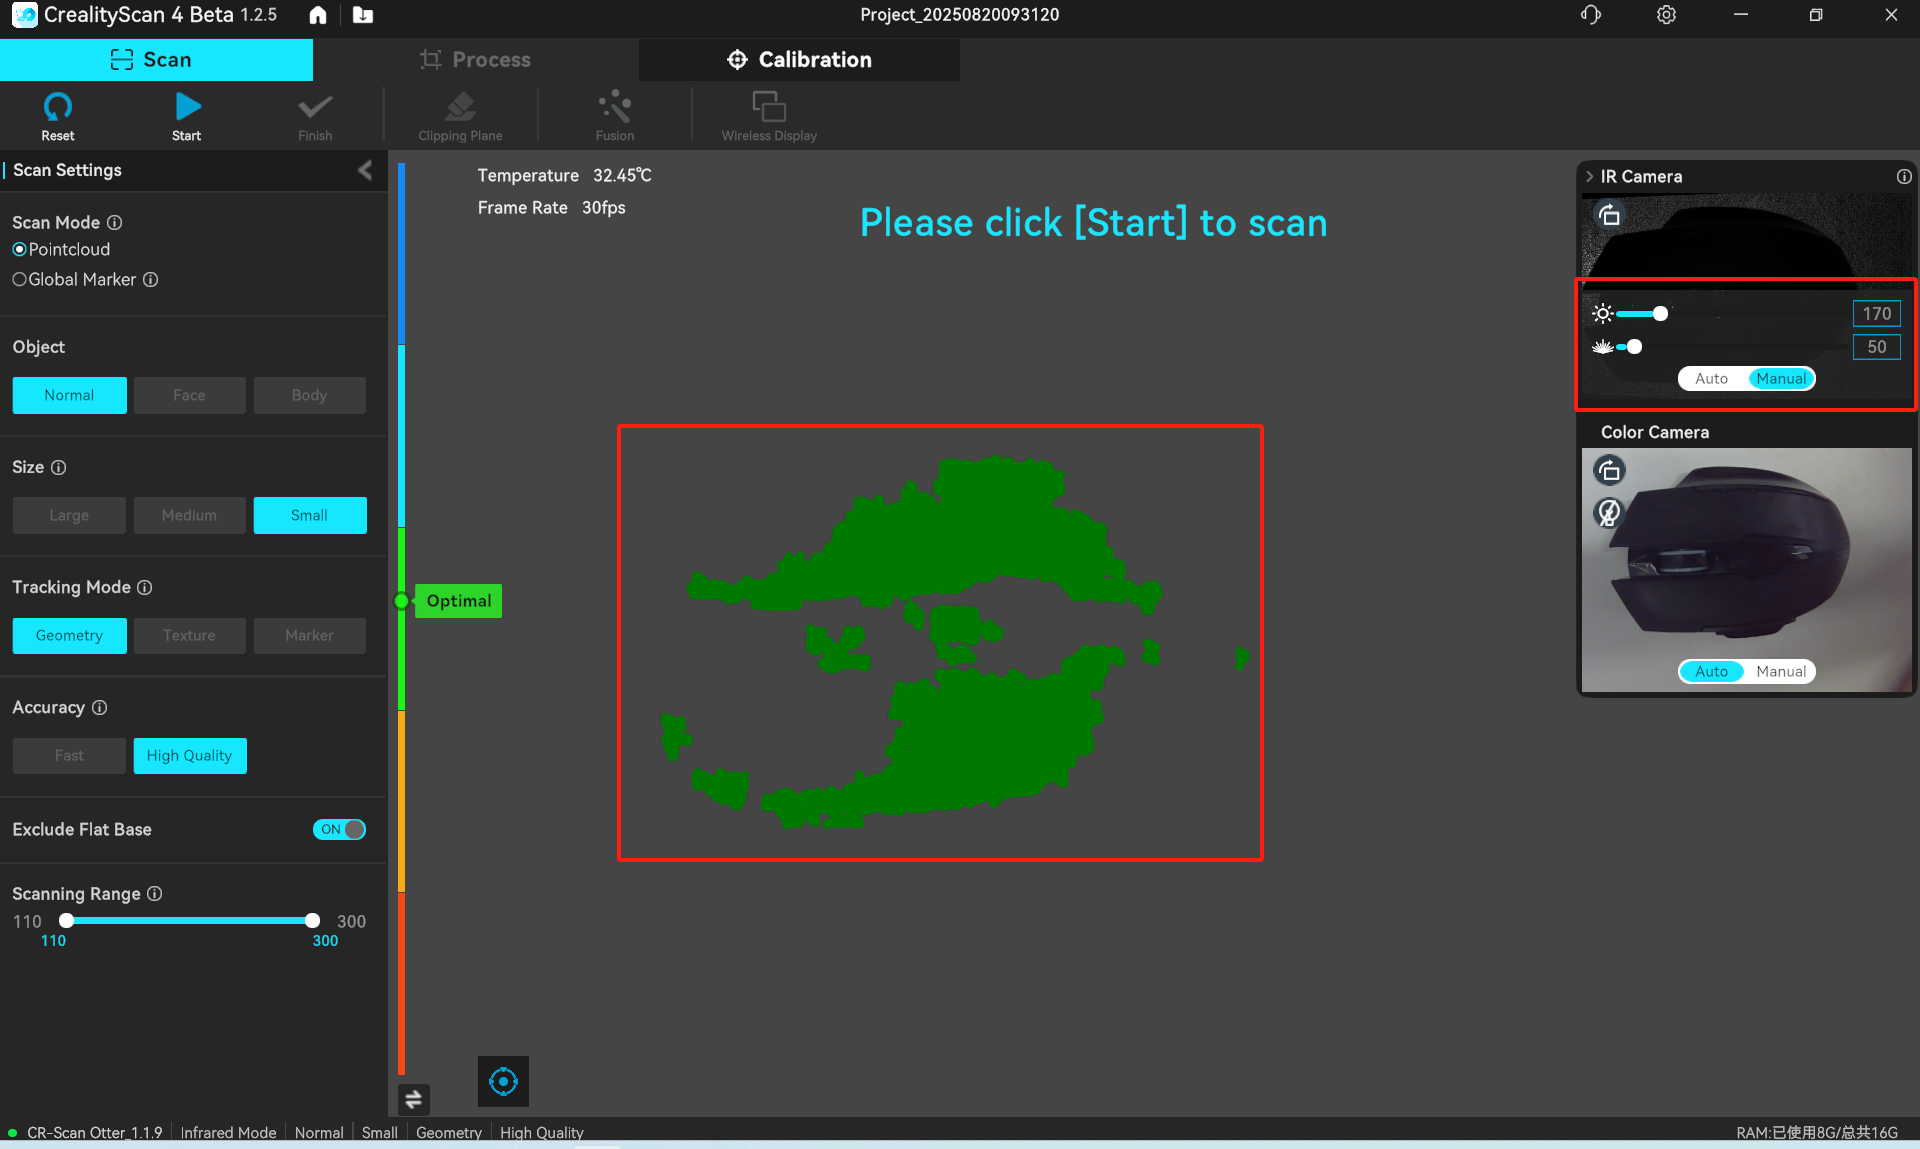Select the Global Marker scan mode
This screenshot has height=1149, width=1920.
(20, 280)
